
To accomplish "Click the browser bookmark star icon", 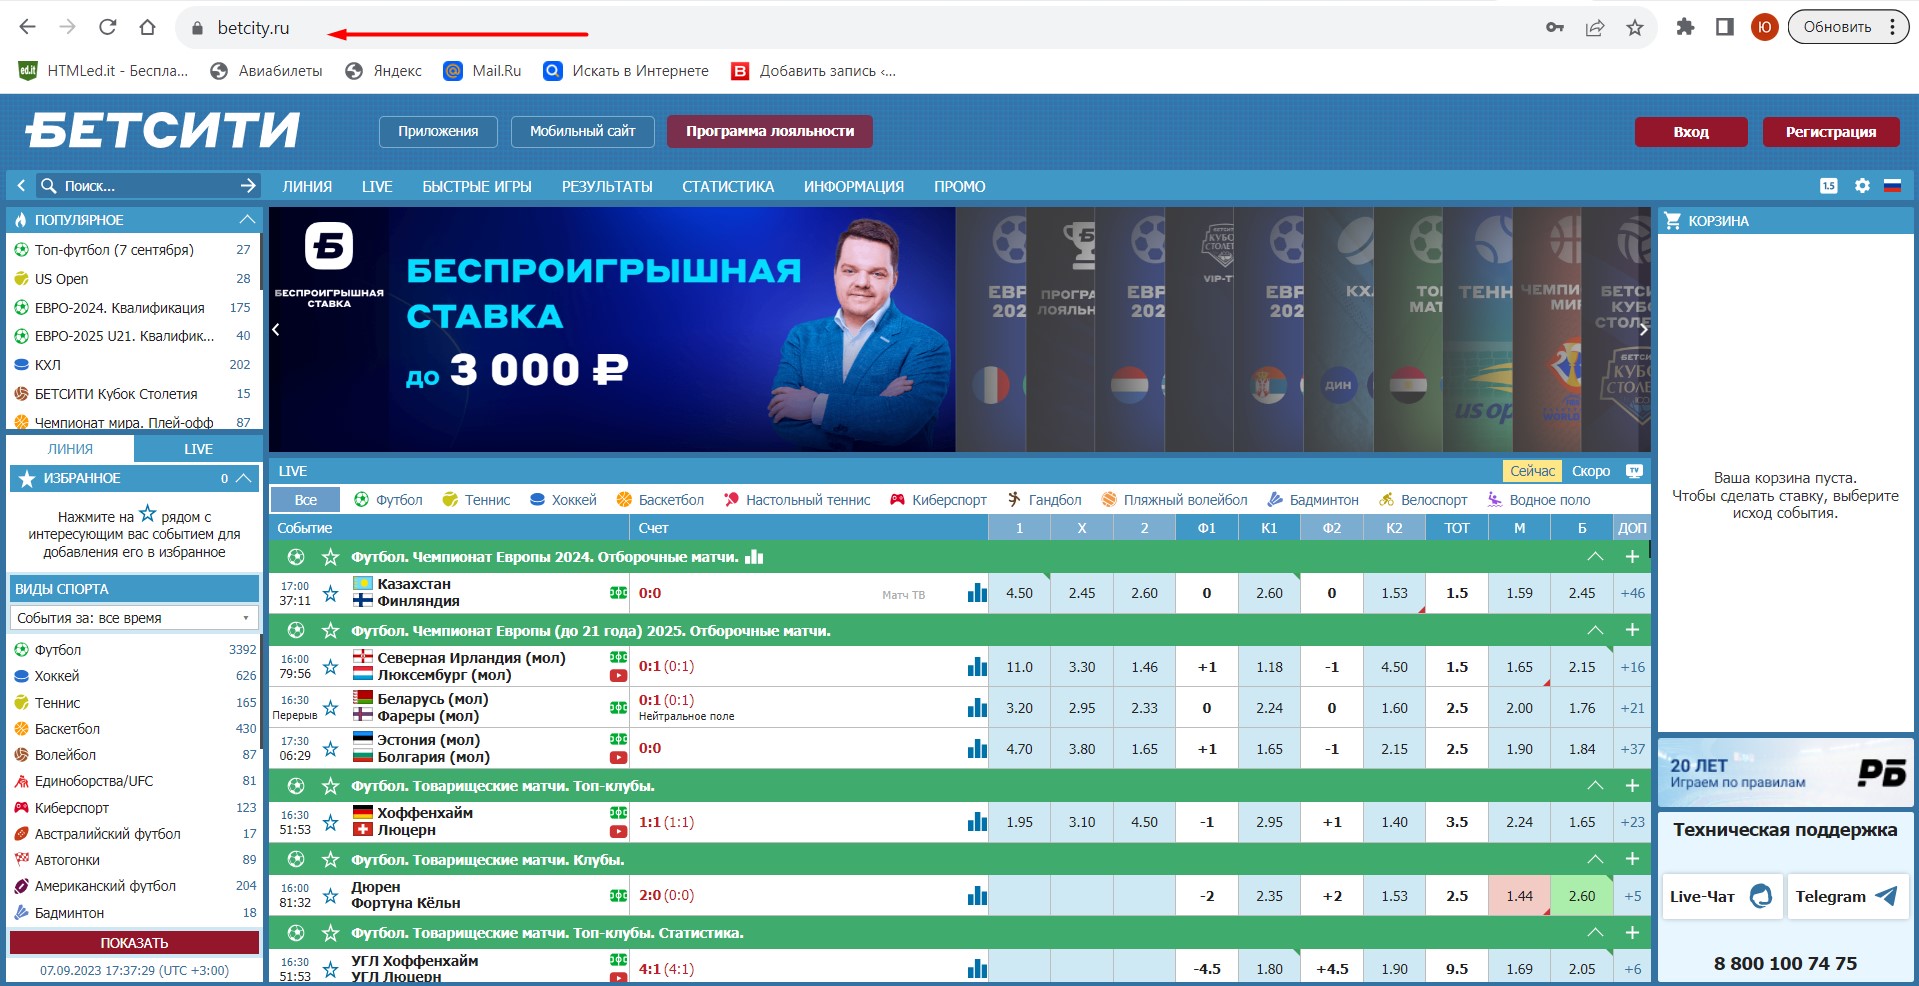I will pyautogui.click(x=1635, y=28).
